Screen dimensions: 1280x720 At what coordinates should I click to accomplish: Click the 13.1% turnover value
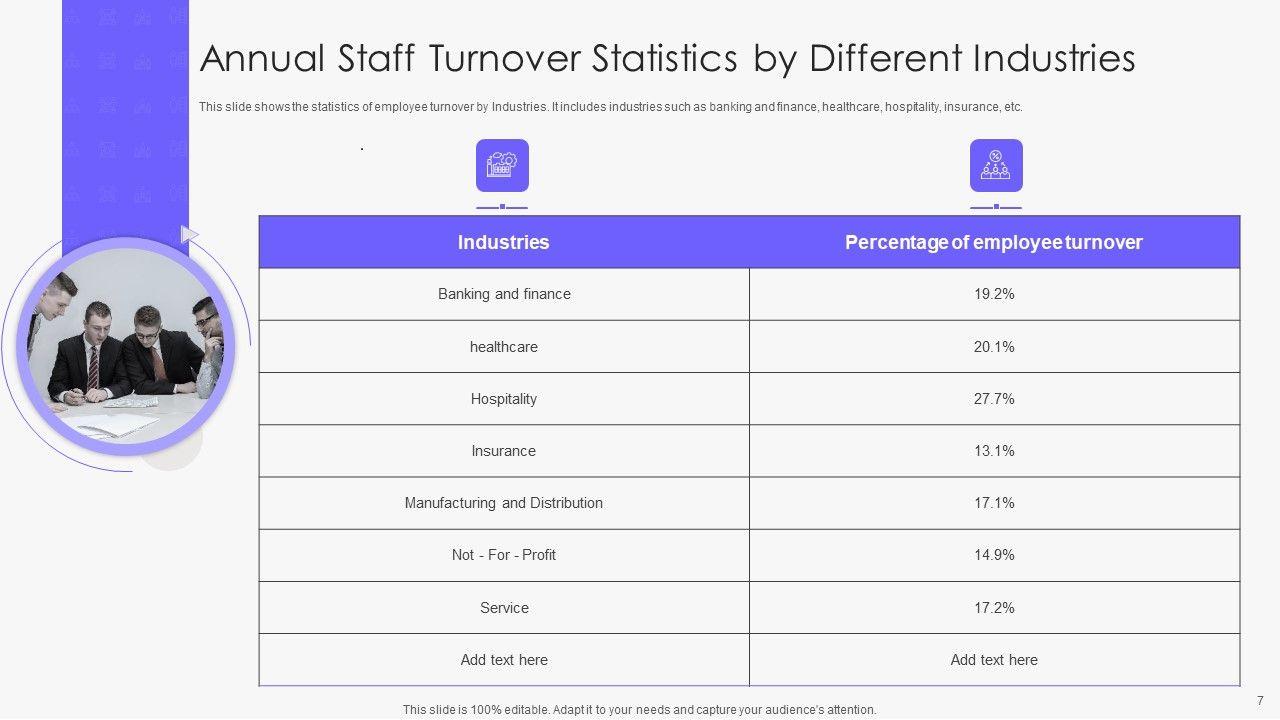pos(994,451)
